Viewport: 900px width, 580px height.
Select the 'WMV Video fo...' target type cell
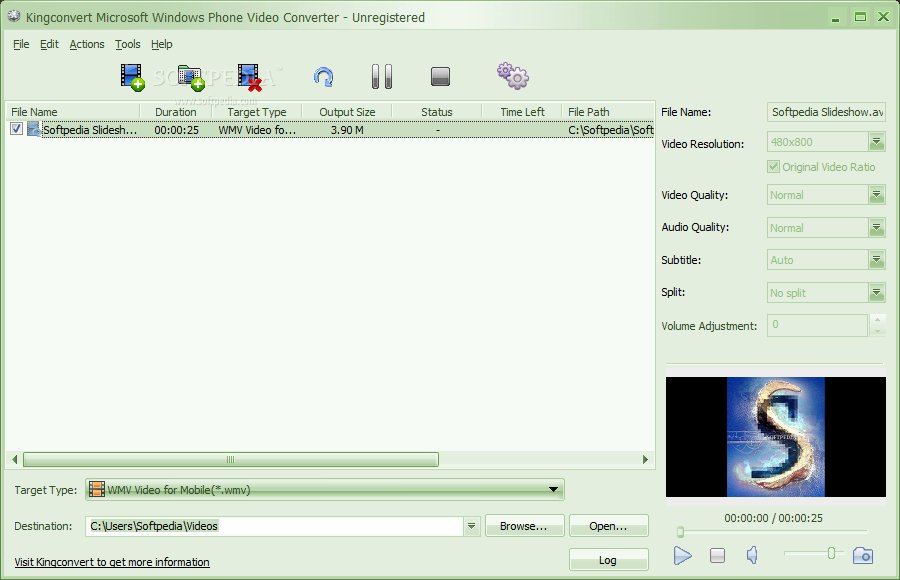tap(257, 130)
